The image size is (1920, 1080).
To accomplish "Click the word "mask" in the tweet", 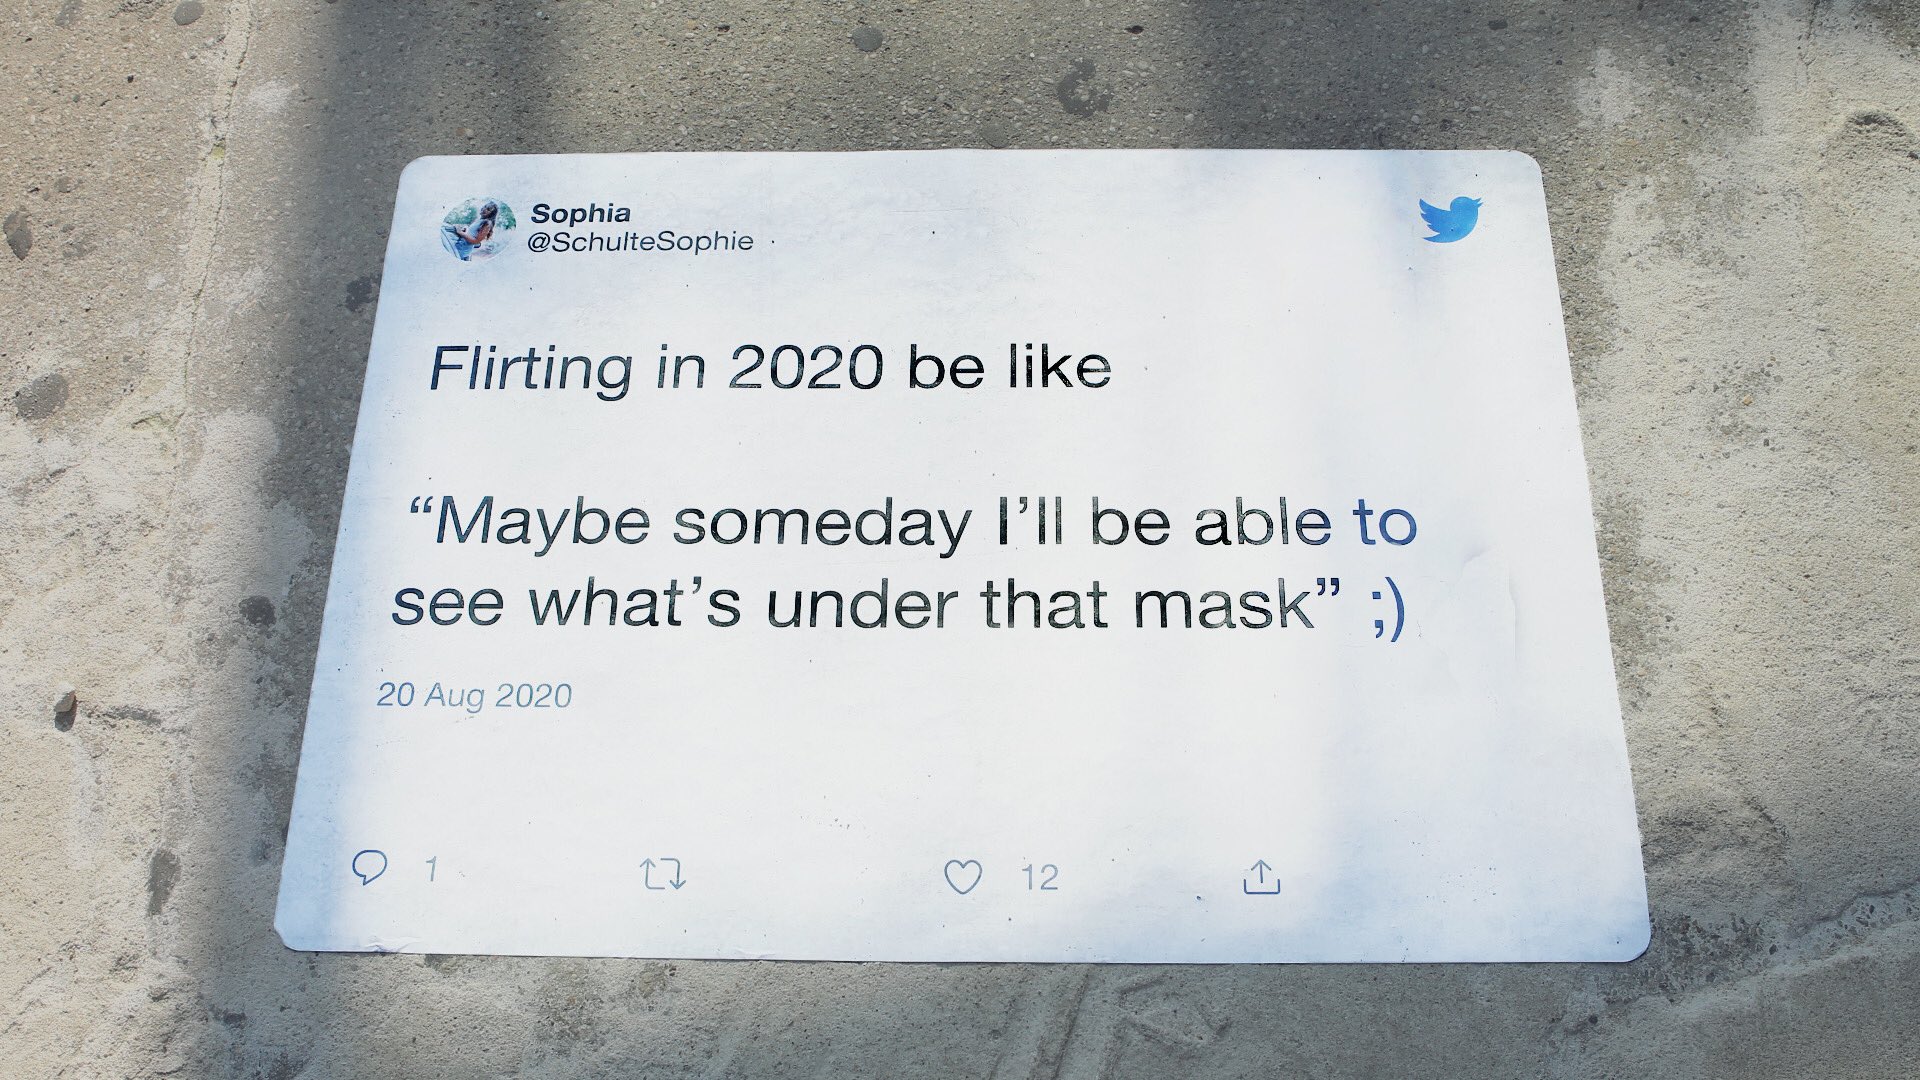I will tap(1222, 605).
